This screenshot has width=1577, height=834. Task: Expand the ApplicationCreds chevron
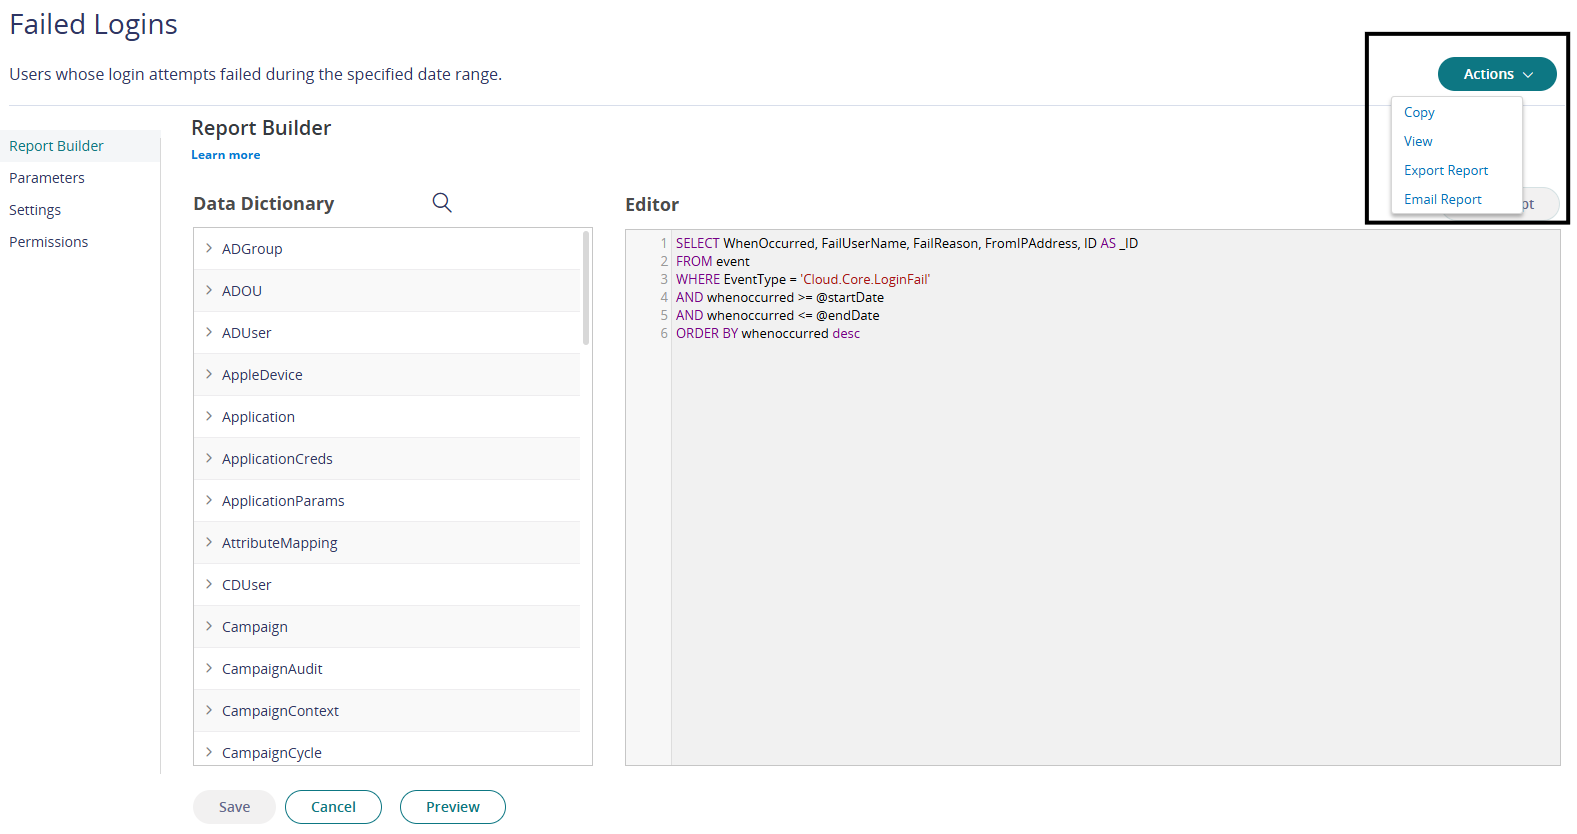[x=209, y=458]
